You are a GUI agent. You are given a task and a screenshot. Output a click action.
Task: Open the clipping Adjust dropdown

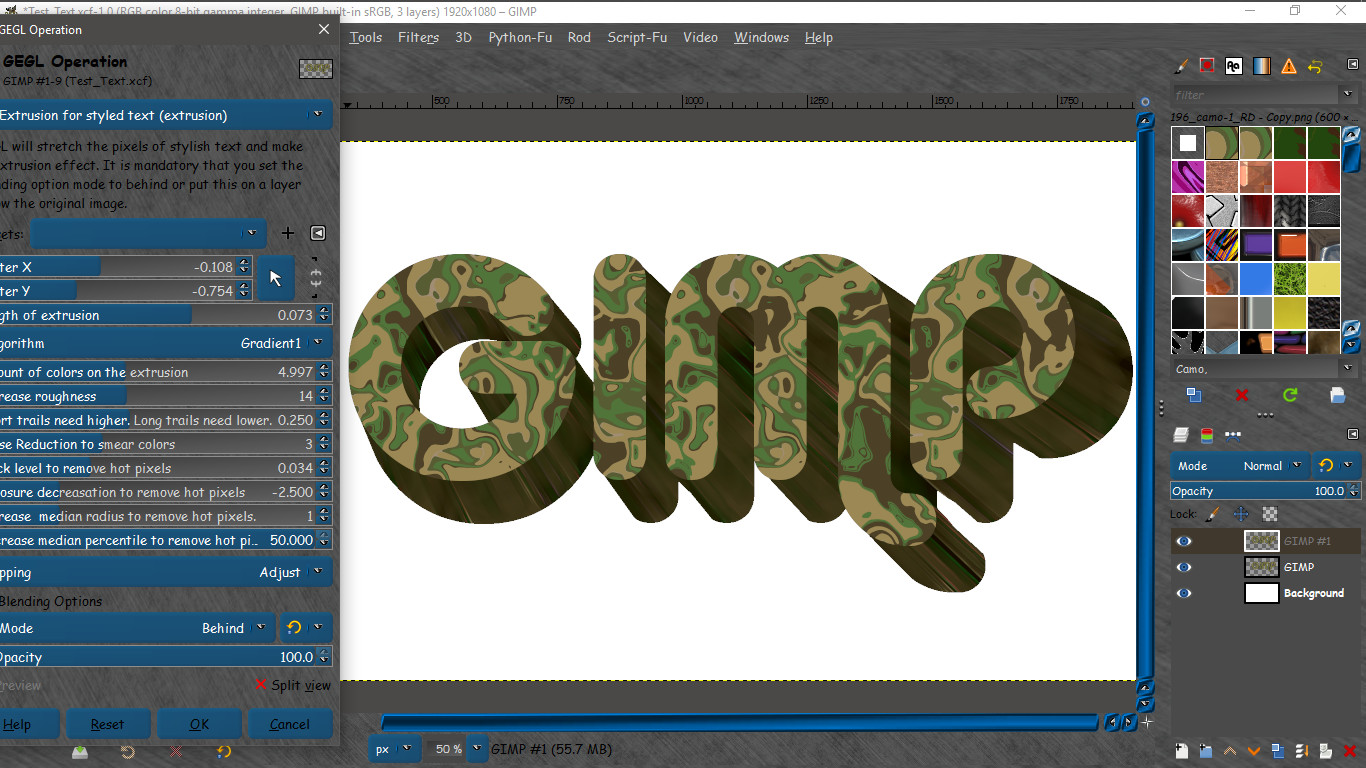point(165,573)
